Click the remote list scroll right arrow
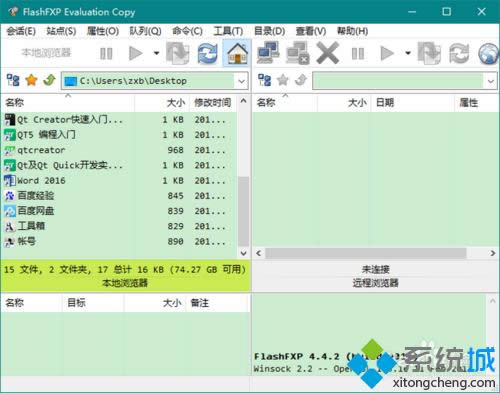 click(493, 253)
